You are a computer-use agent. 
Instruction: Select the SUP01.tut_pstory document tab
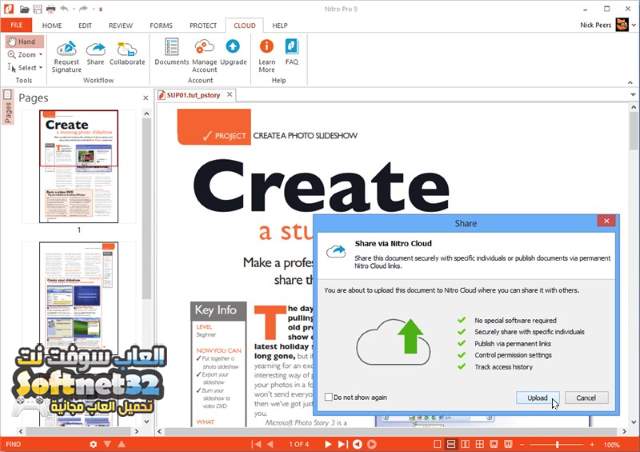[193, 95]
